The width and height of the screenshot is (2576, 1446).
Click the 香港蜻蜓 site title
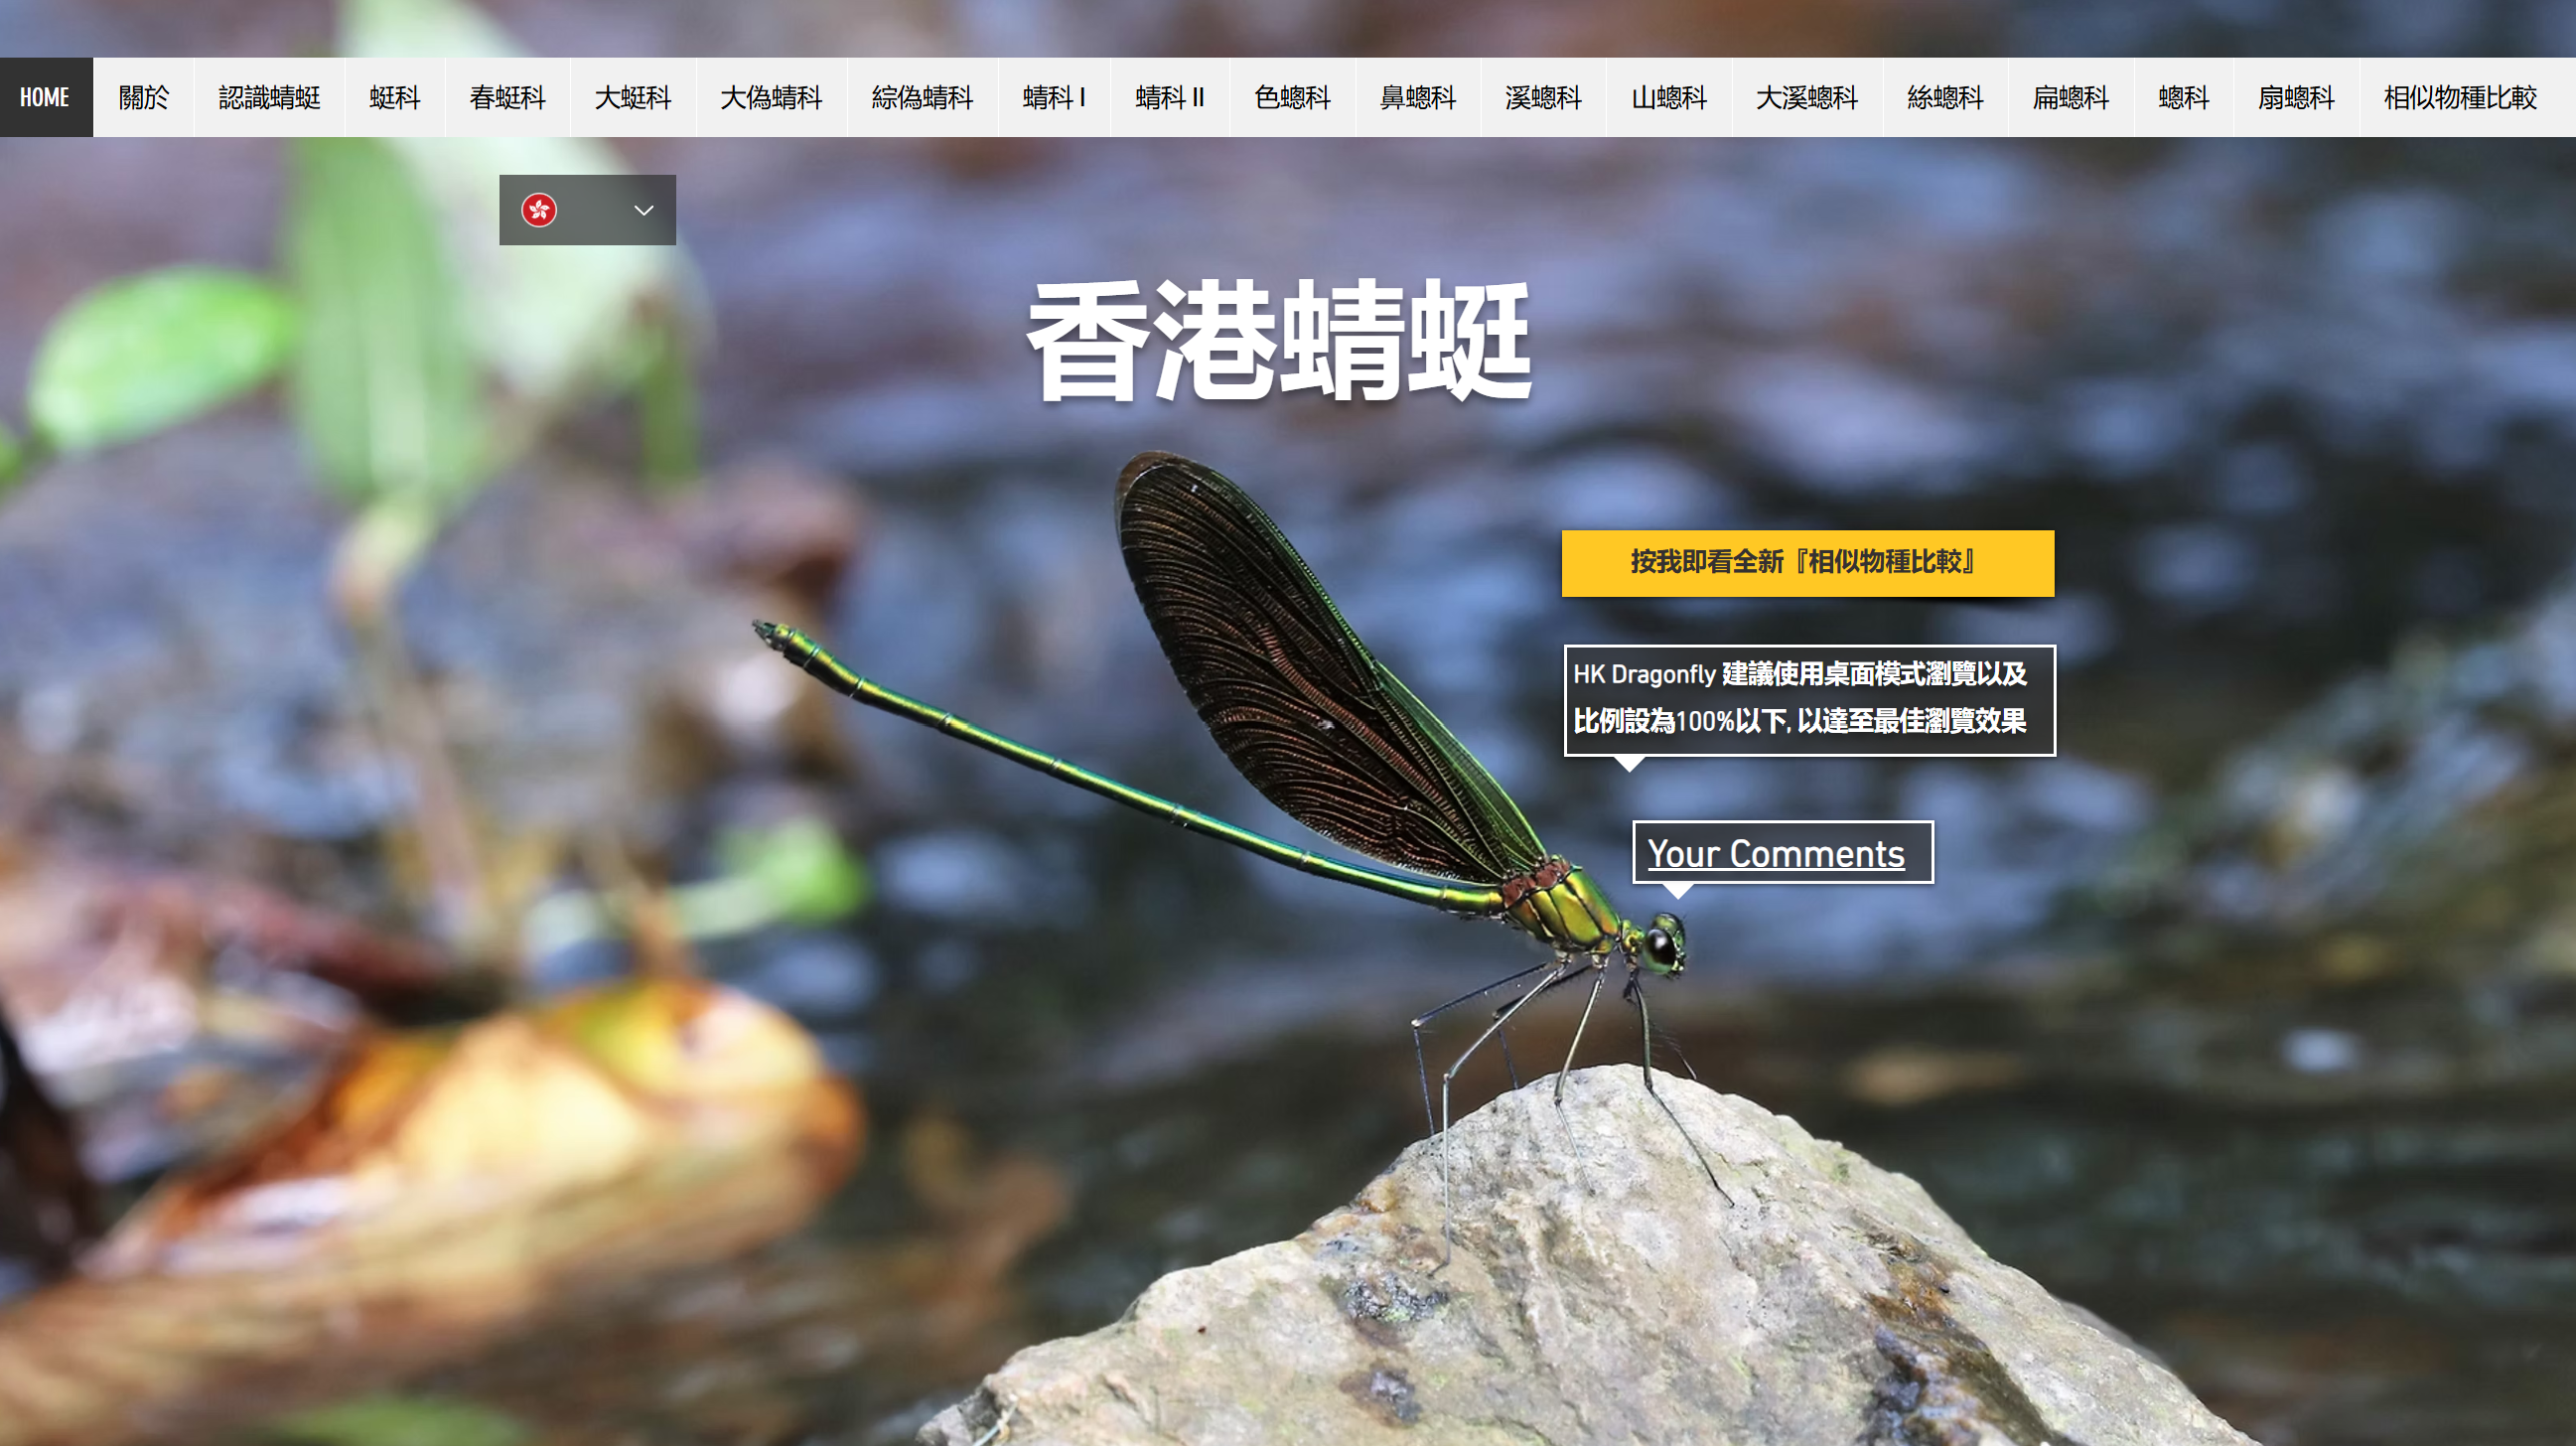(x=1280, y=340)
